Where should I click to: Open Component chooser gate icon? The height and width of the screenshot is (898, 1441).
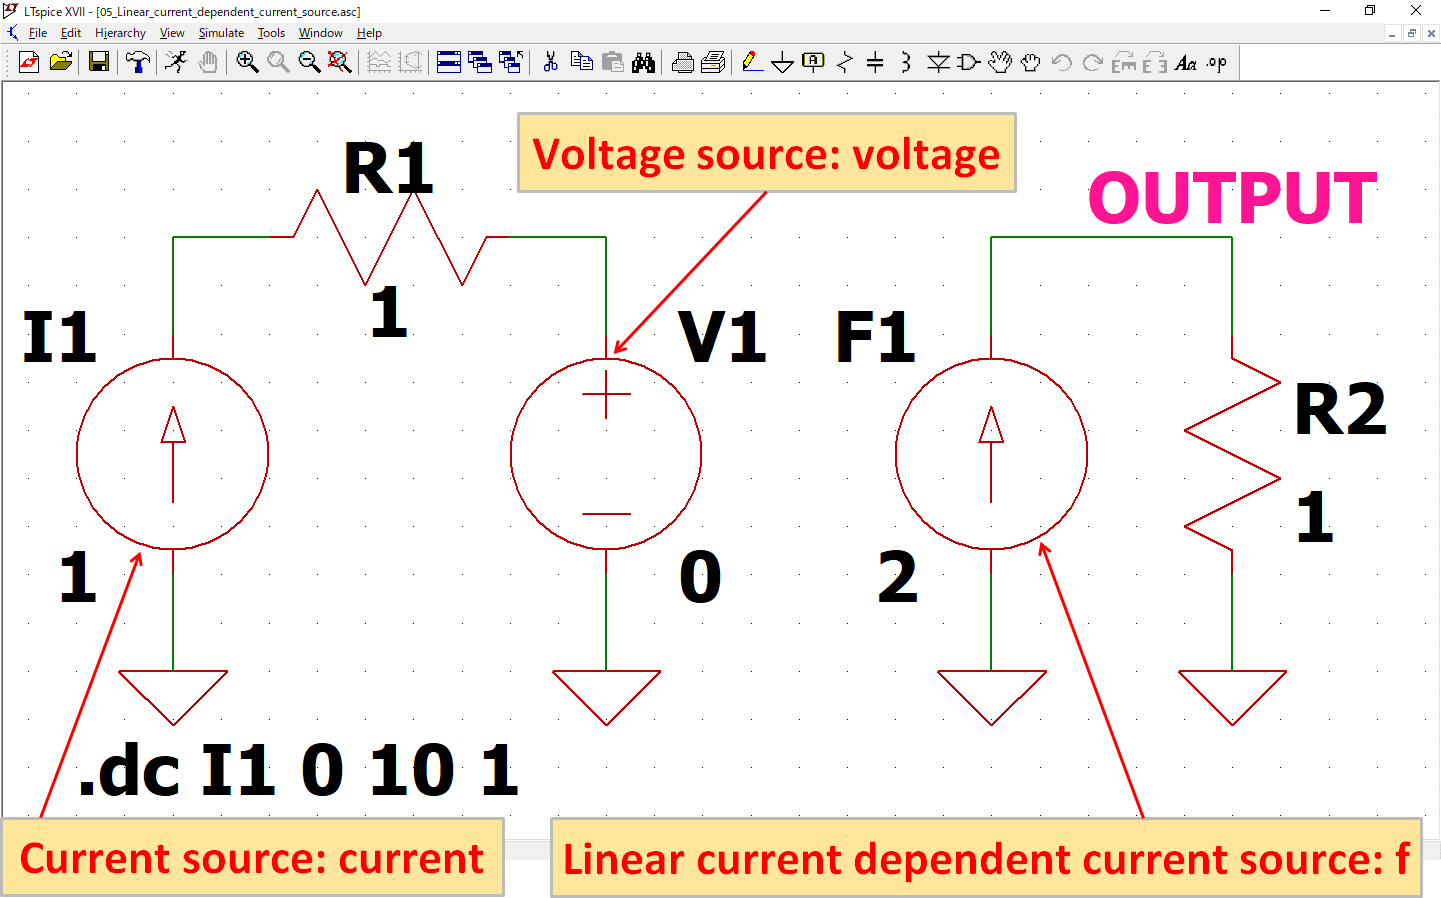[x=968, y=62]
